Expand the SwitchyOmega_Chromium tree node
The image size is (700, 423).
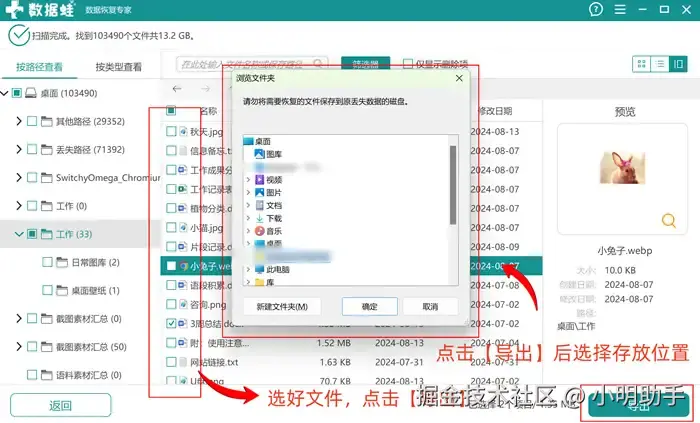point(19,178)
